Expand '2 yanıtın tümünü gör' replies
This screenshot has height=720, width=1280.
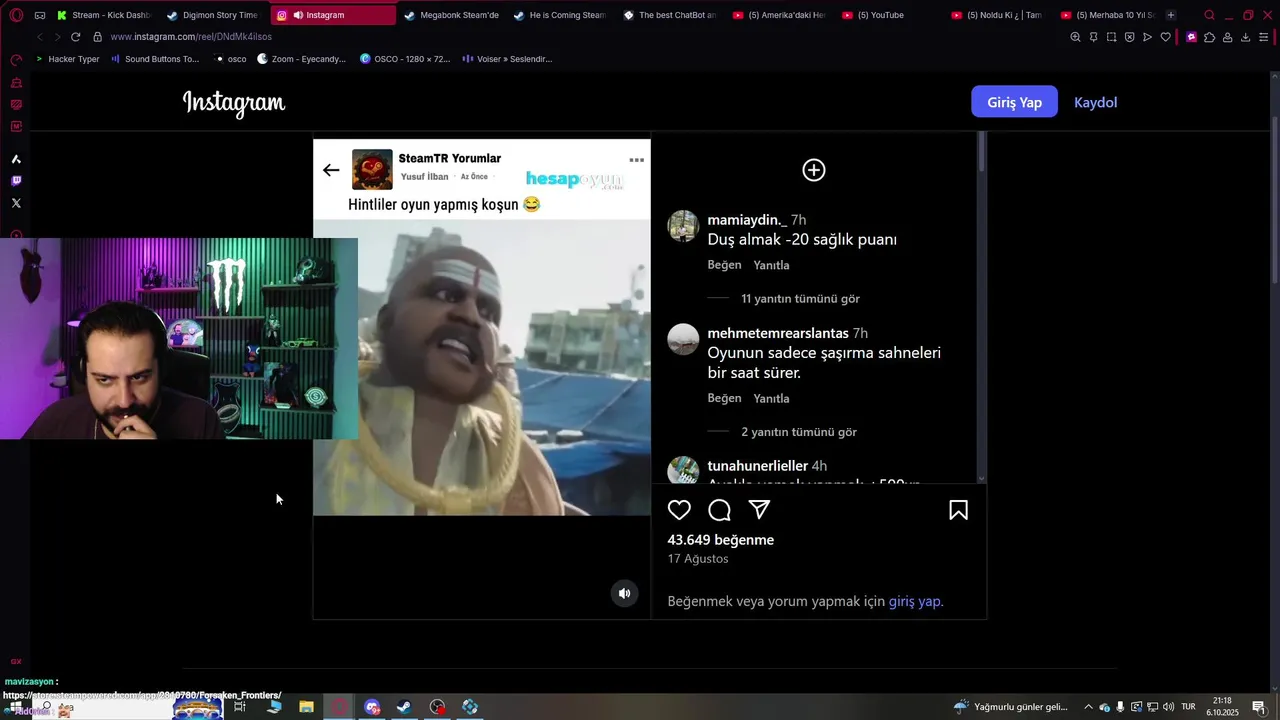[799, 432]
